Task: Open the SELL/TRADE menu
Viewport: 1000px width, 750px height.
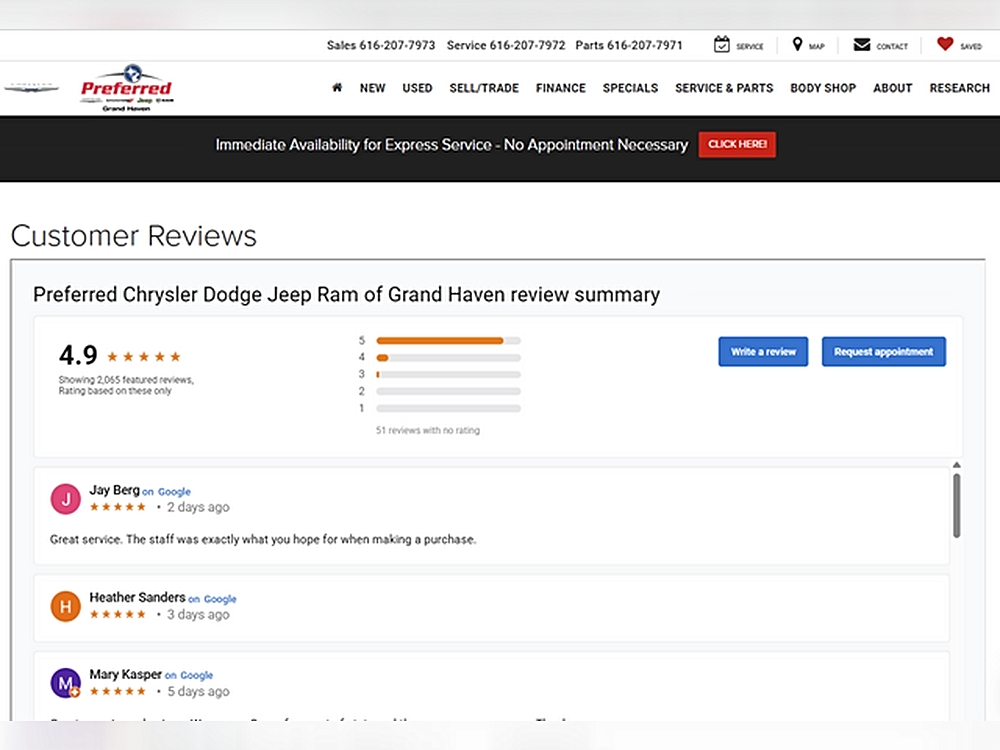Action: click(x=484, y=88)
